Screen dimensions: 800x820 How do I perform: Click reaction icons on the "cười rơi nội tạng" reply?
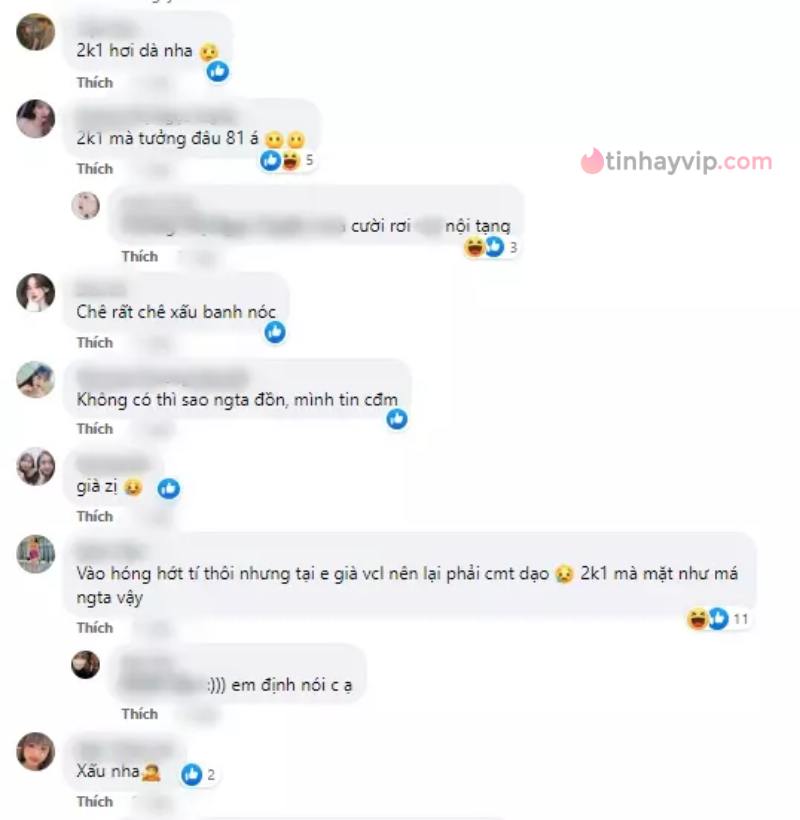[490, 246]
